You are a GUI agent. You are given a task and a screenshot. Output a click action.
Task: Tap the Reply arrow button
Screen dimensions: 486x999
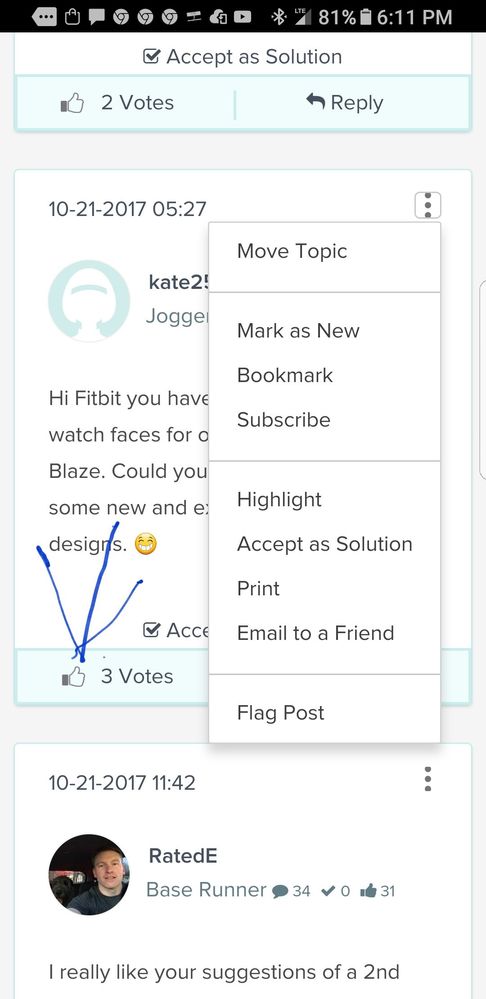tap(345, 103)
